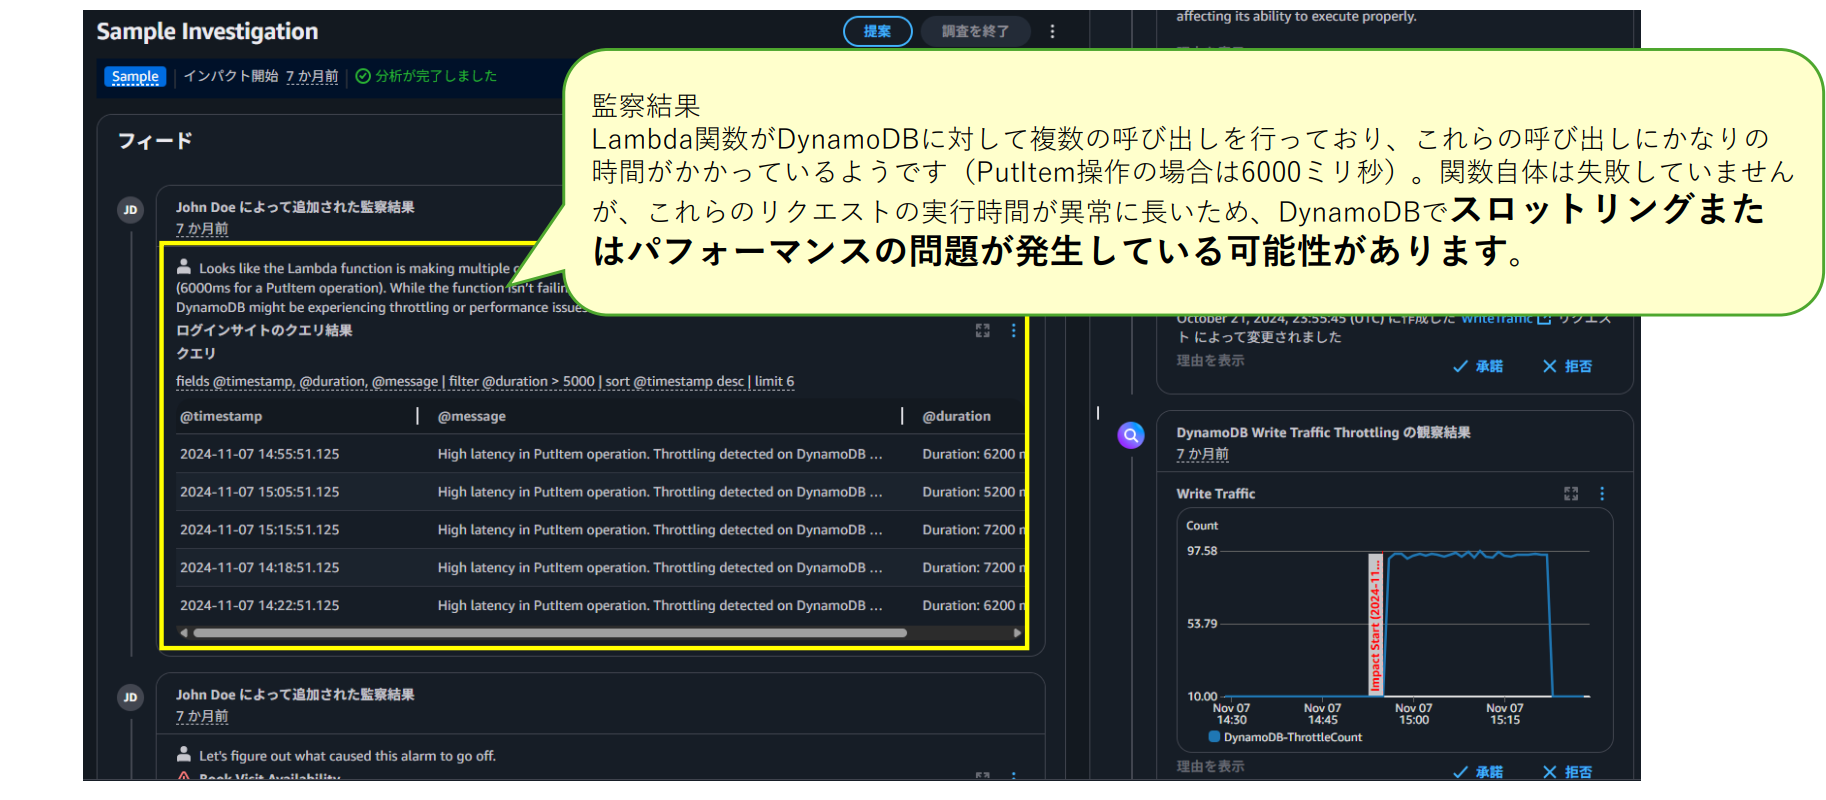Click the purple magnifier observation icon
The width and height of the screenshot is (1826, 800).
(1131, 435)
